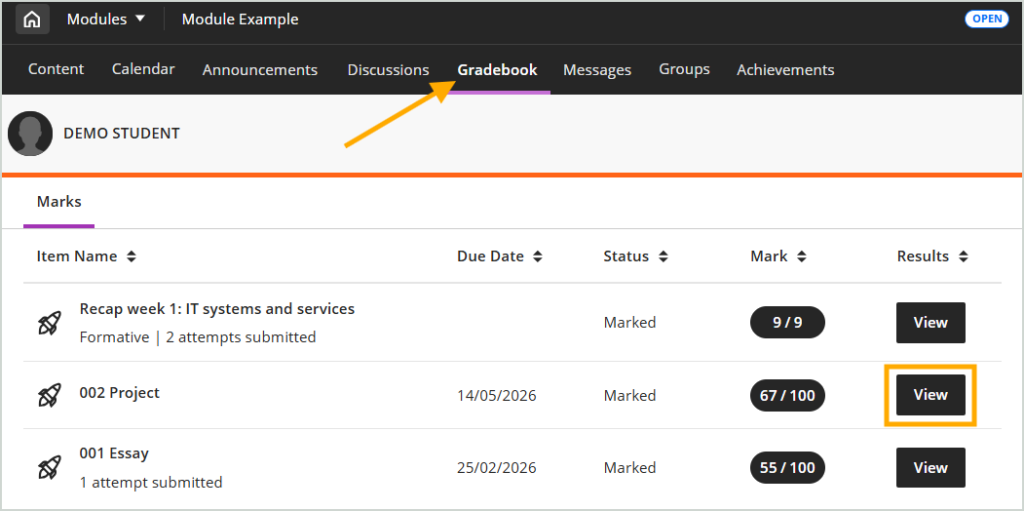This screenshot has width=1024, height=511.
Task: Select the Gradebook tab
Action: point(498,70)
